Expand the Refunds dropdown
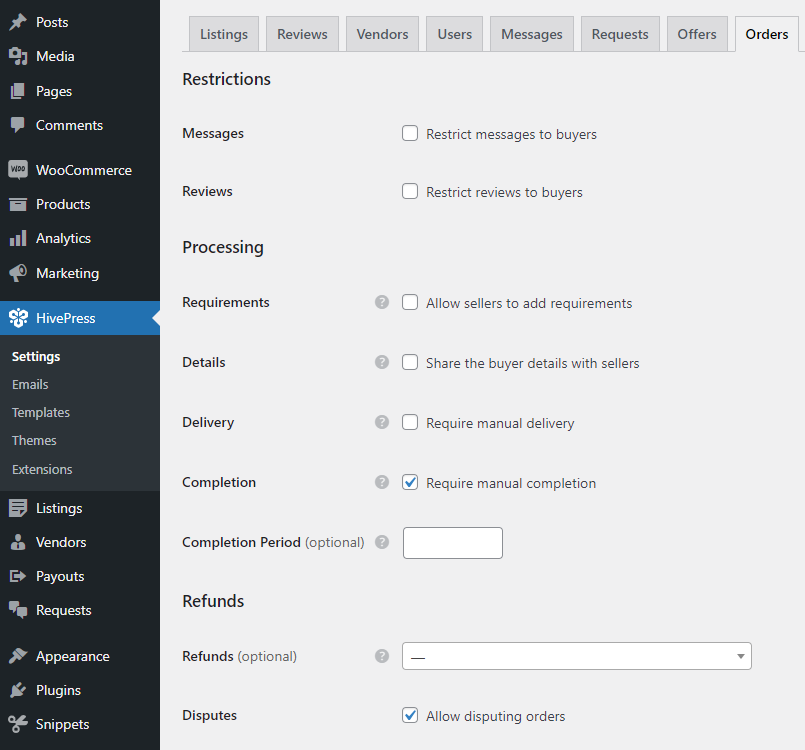 (576, 656)
